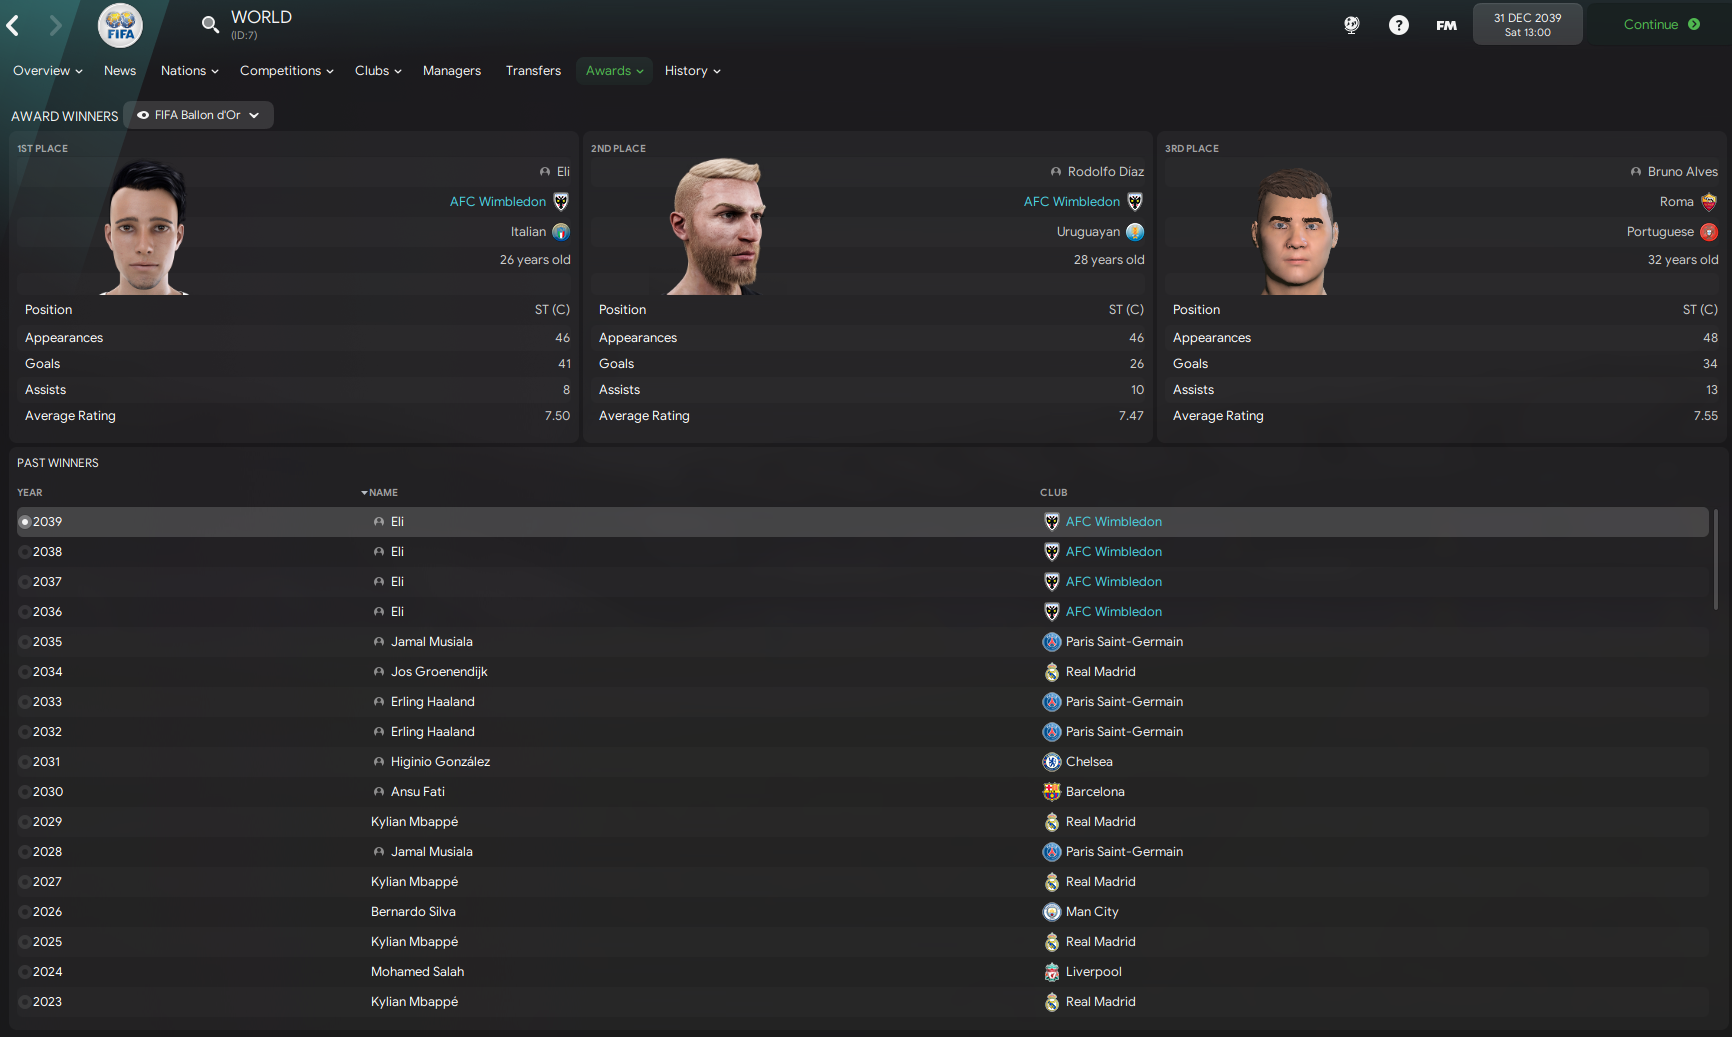Select the 2035 past winner radio button
This screenshot has height=1037, width=1732.
[x=25, y=642]
